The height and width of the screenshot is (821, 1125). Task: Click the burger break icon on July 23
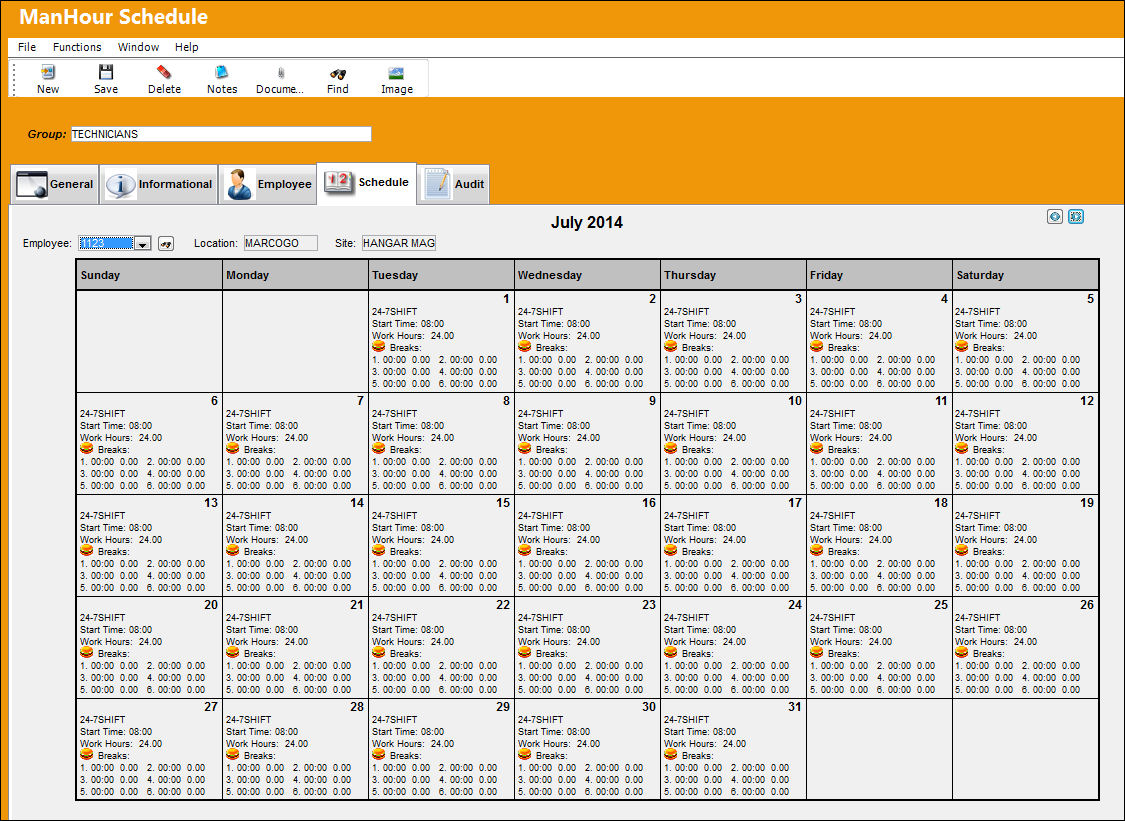[x=524, y=652]
